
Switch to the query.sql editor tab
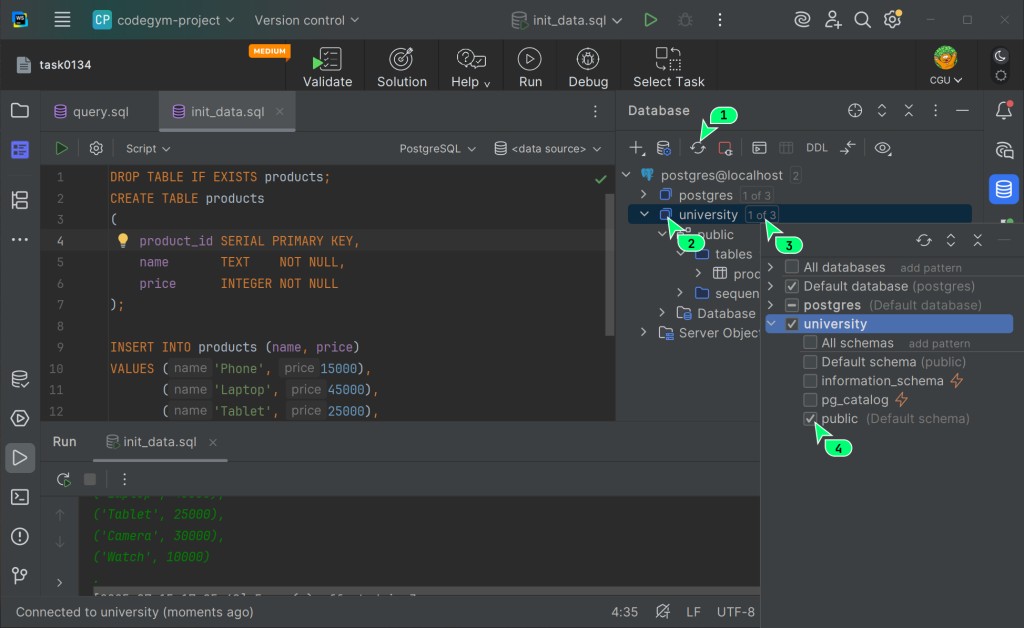click(x=100, y=112)
